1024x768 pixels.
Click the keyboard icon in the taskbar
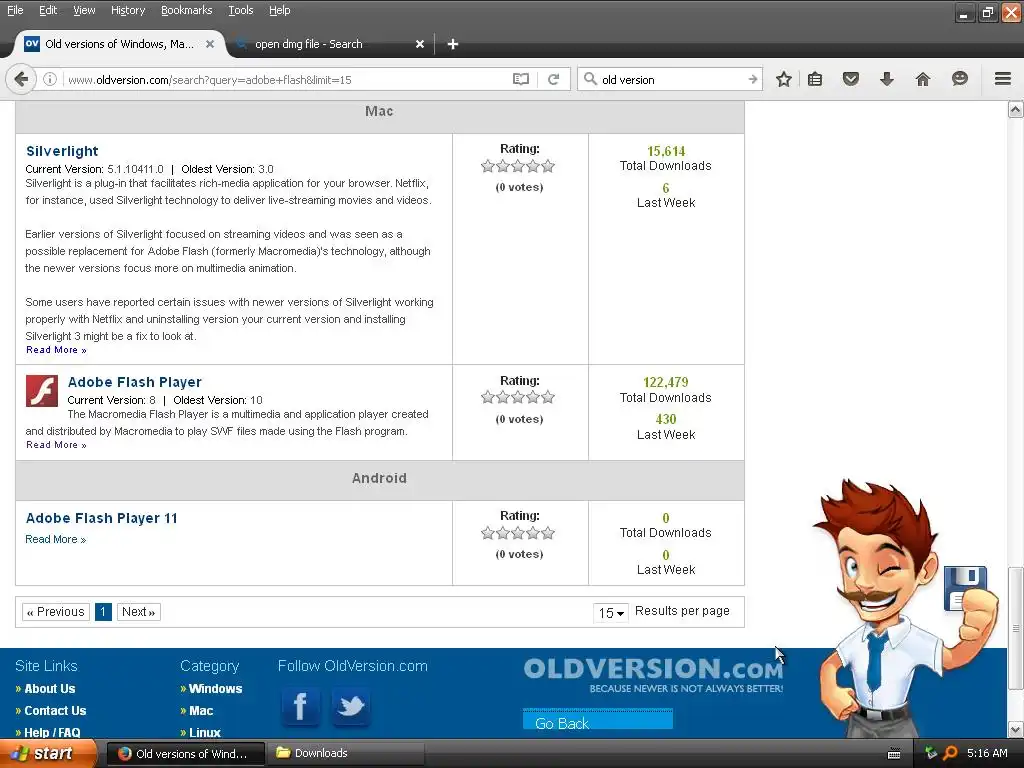point(894,754)
